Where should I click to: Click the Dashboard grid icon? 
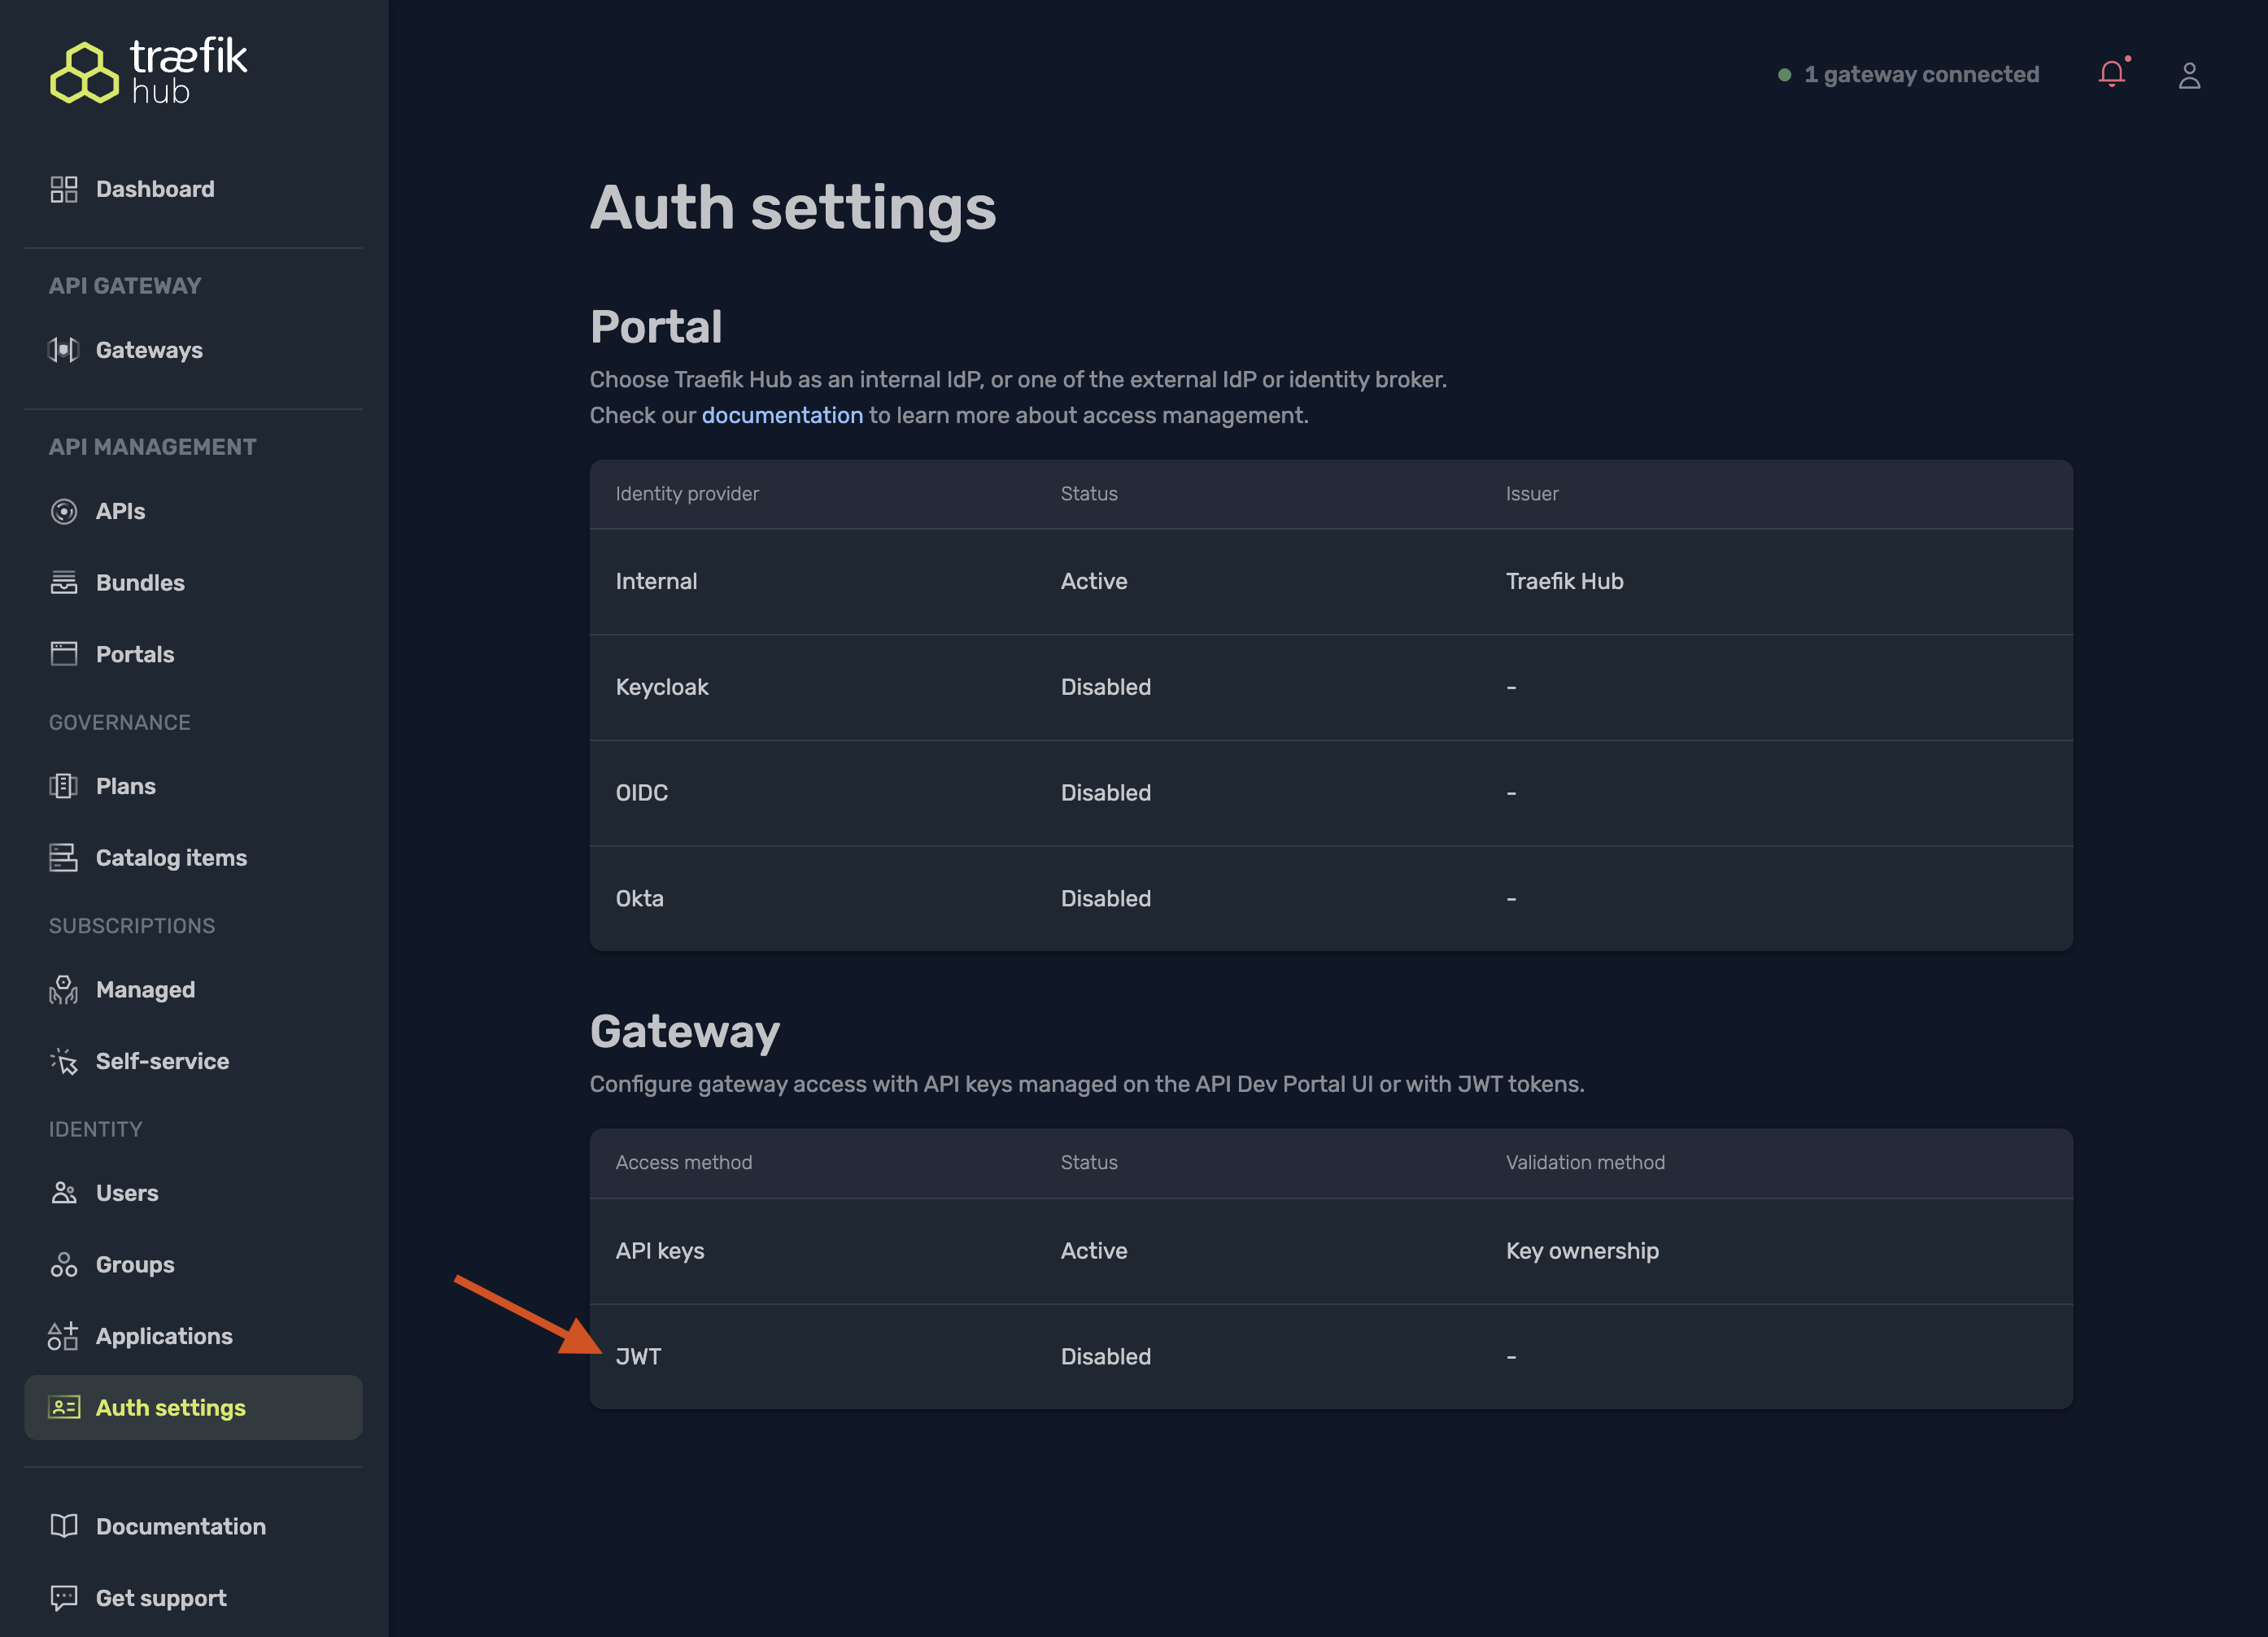(x=64, y=189)
